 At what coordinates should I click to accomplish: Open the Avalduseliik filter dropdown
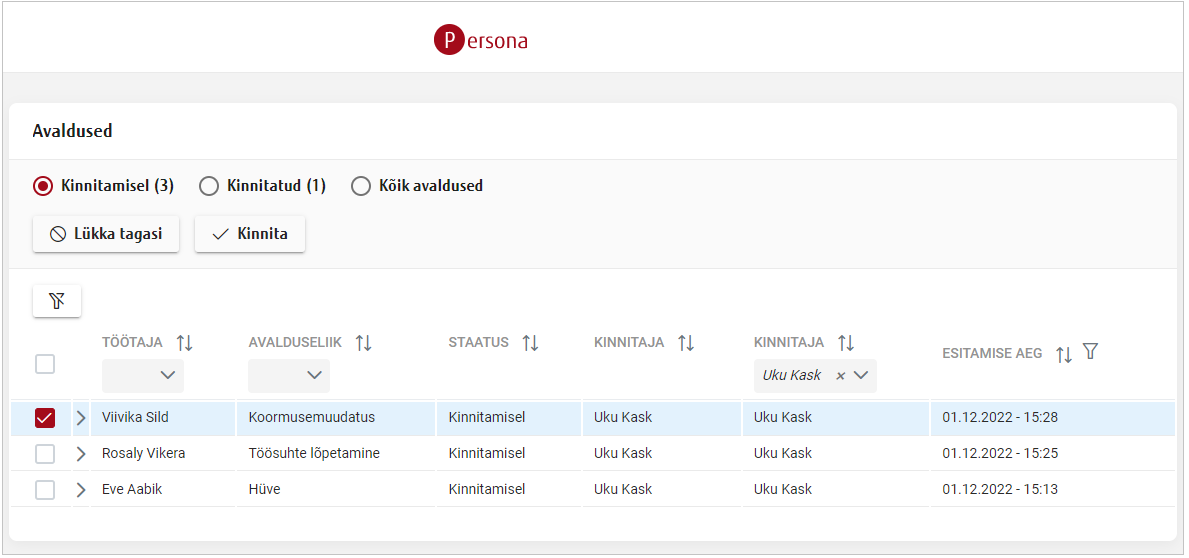[x=289, y=375]
